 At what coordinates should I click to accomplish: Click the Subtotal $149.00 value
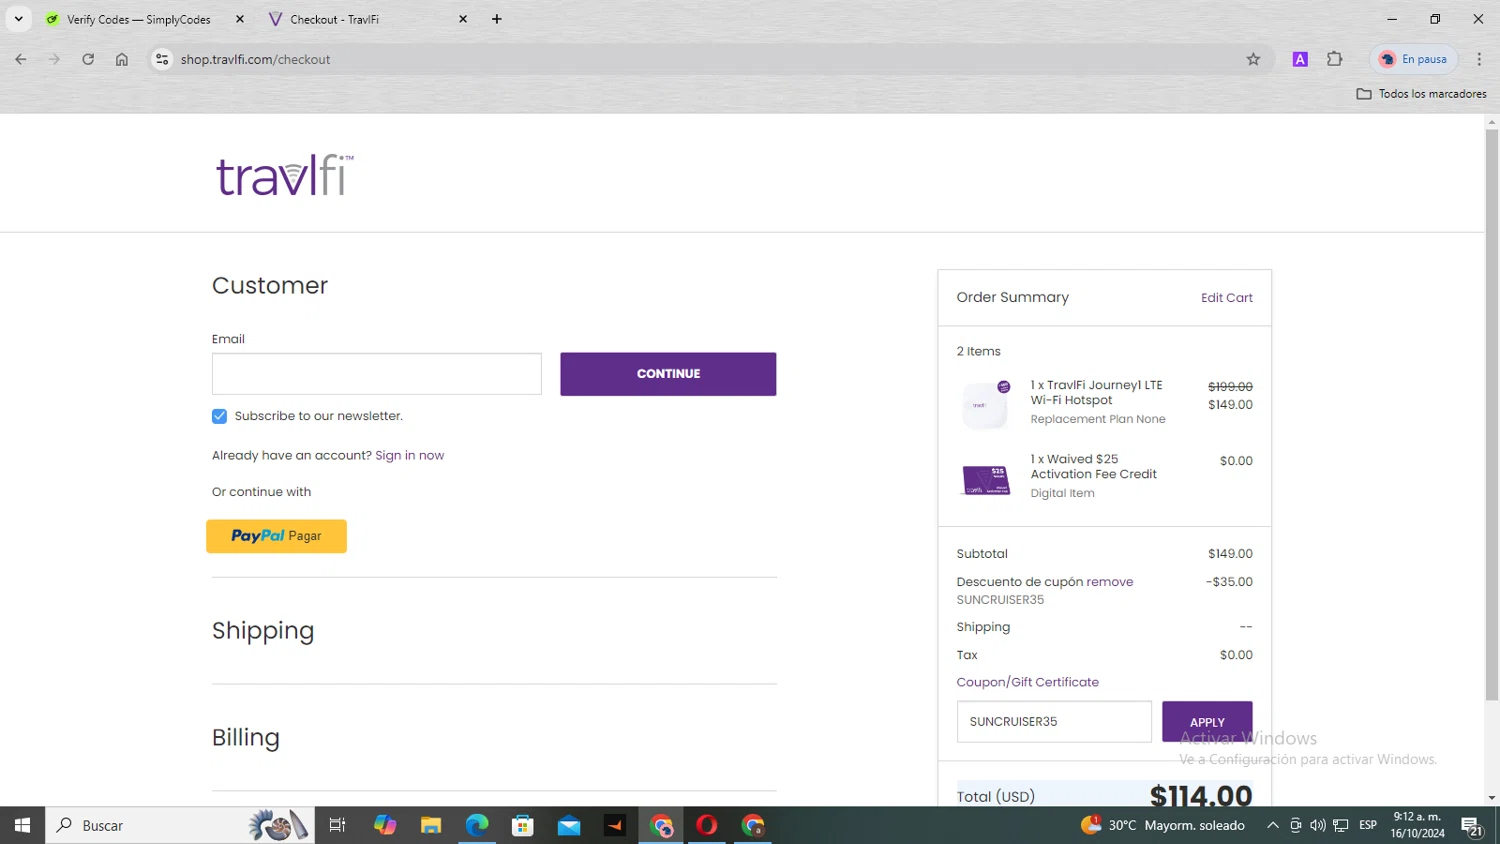coord(1230,554)
